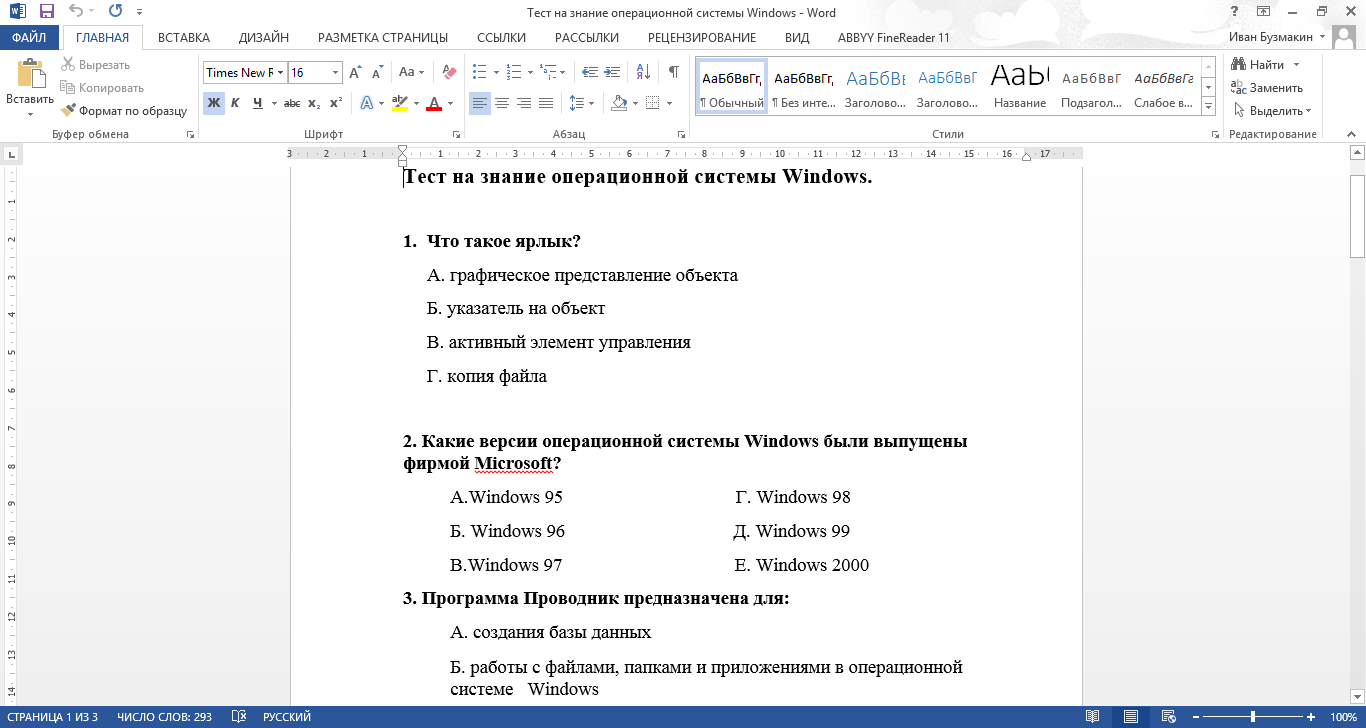
Task: Click the Copy (Копировать) button
Action: [x=102, y=88]
